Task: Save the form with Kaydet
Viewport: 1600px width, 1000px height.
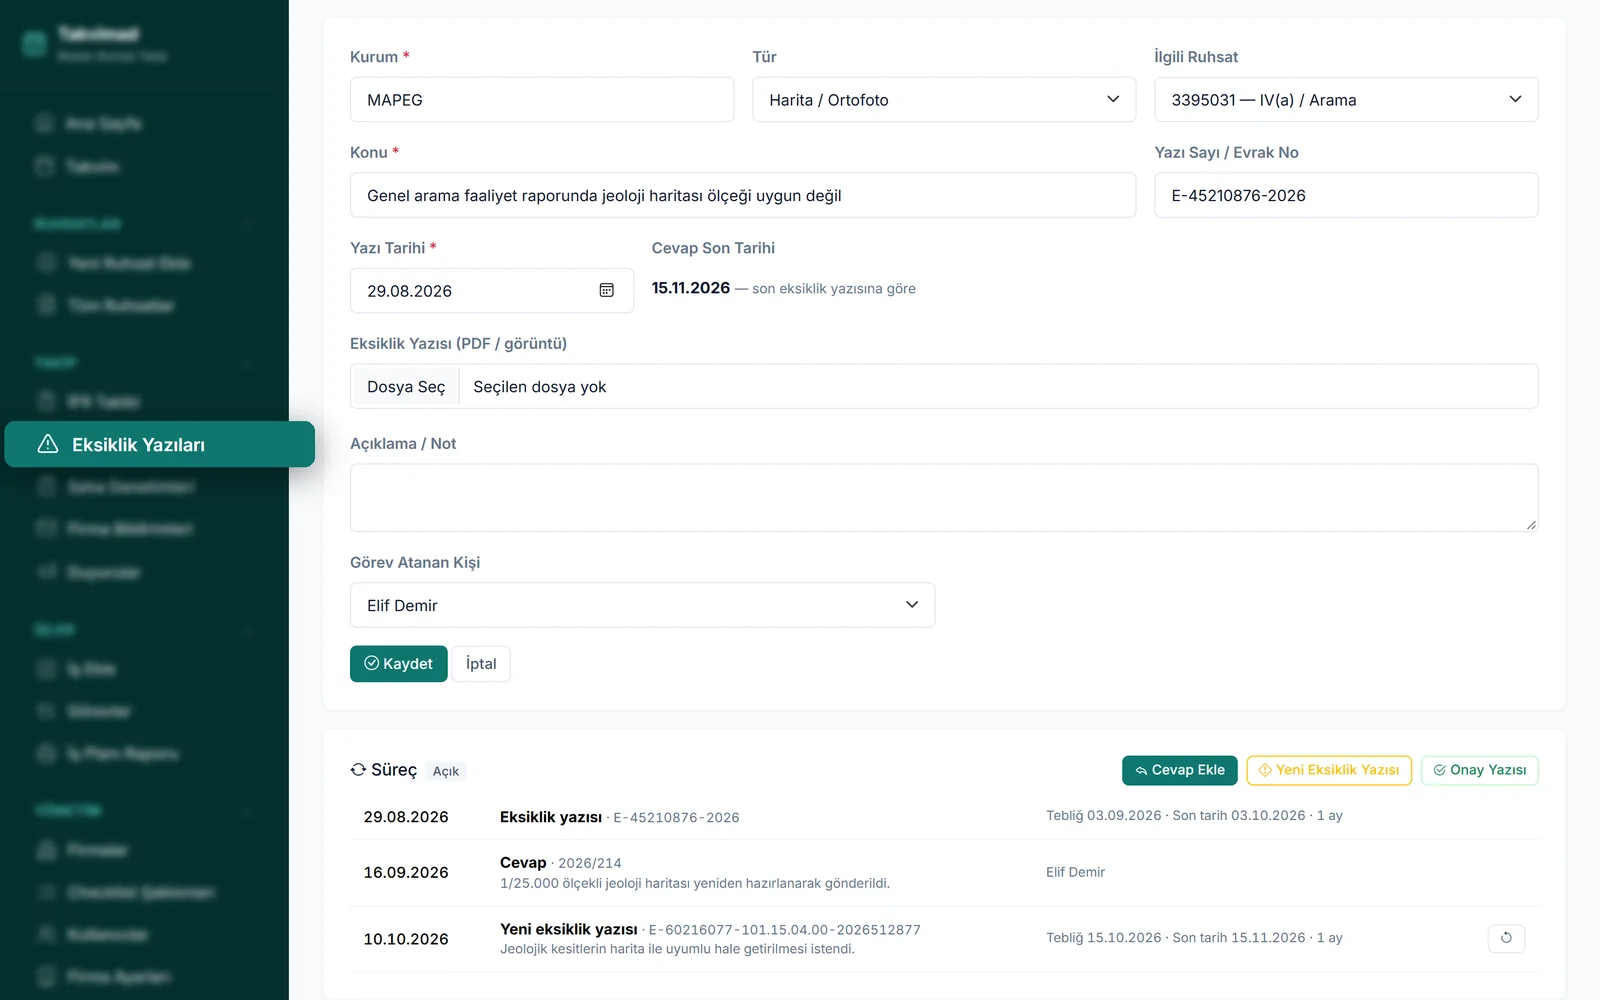Action: coord(398,664)
